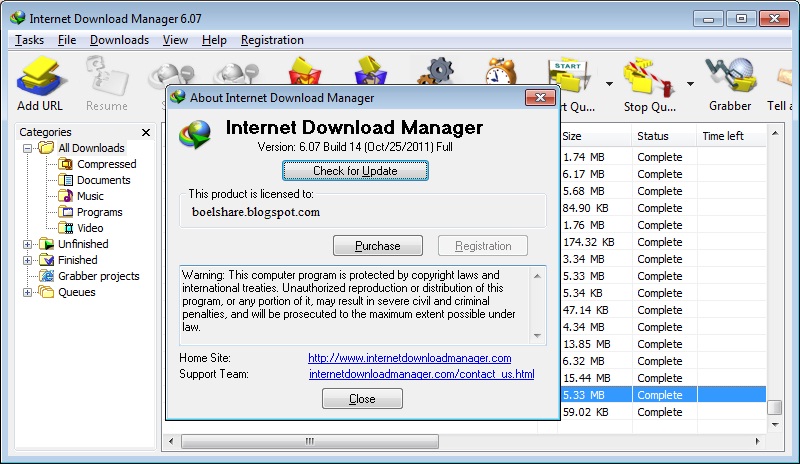Click the Compressed category folder icon

[x=65, y=164]
